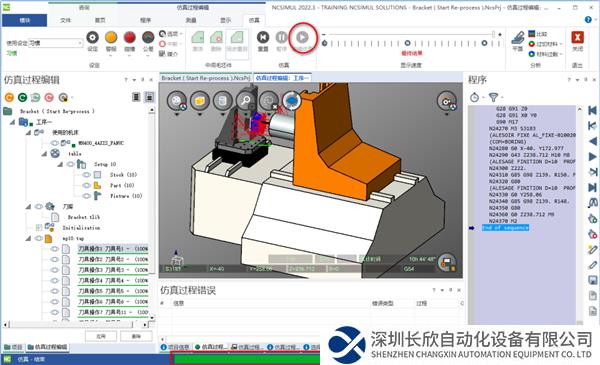Toggle visibility eye of 刀库 tool library

(x=39, y=207)
